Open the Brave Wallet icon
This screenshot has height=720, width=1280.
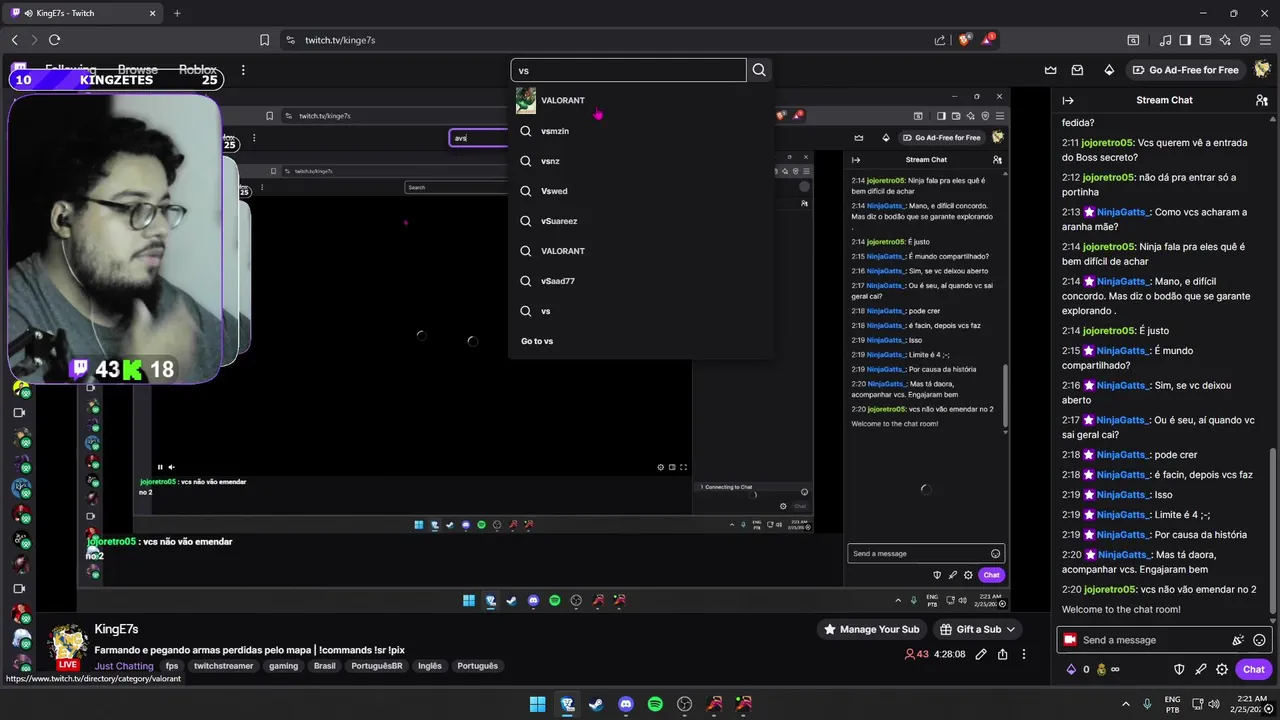click(1206, 40)
